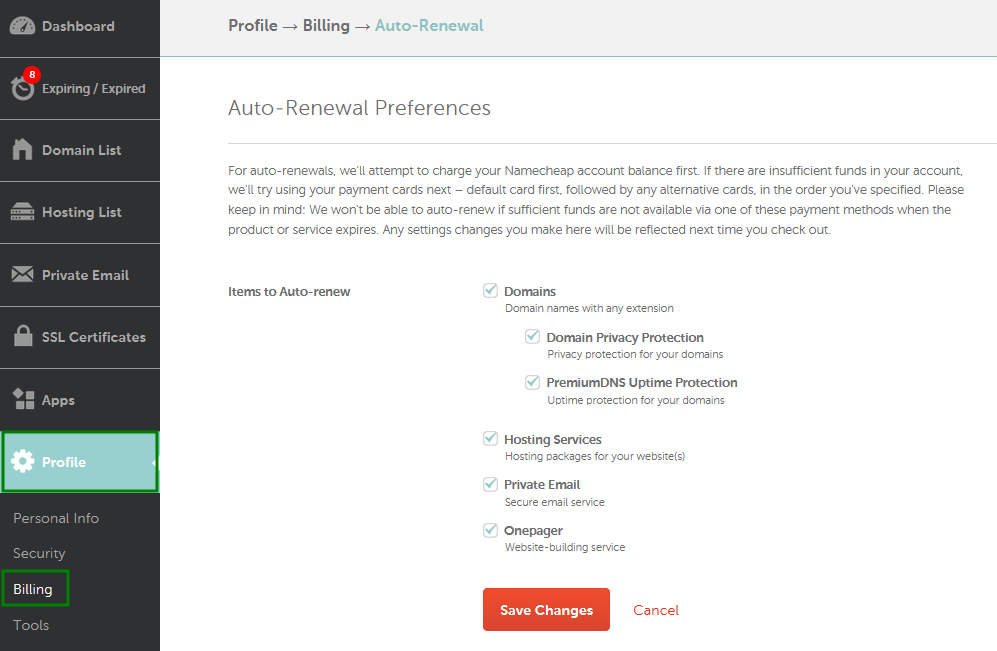
Task: Click the Expiring / Expired clock icon
Action: (22, 88)
